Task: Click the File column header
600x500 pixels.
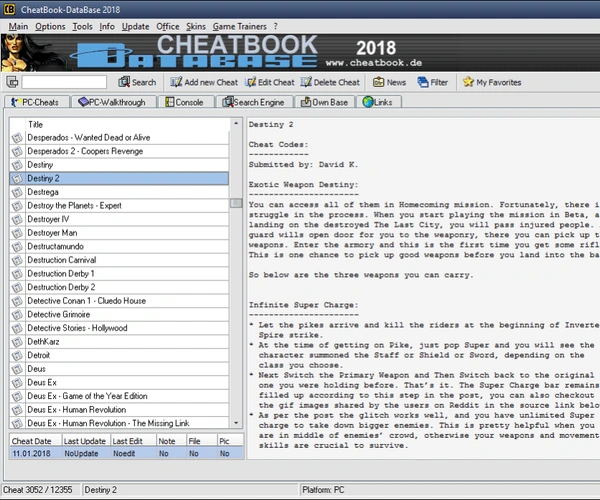Action: point(202,441)
